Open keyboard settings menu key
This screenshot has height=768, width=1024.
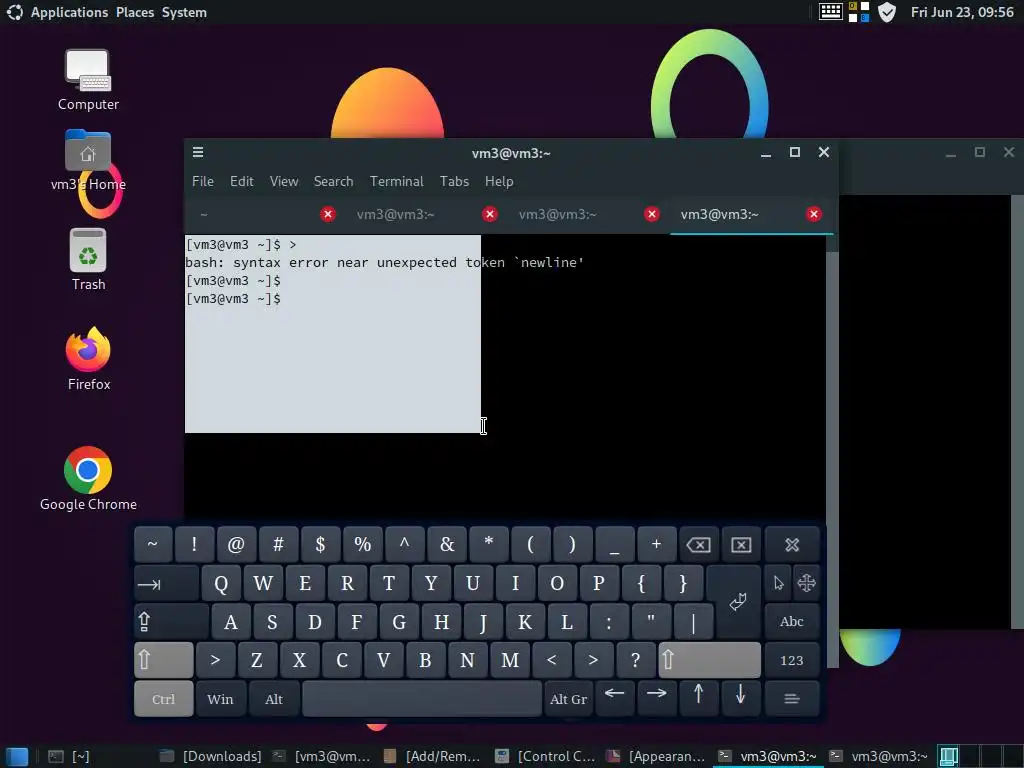pyautogui.click(x=792, y=699)
